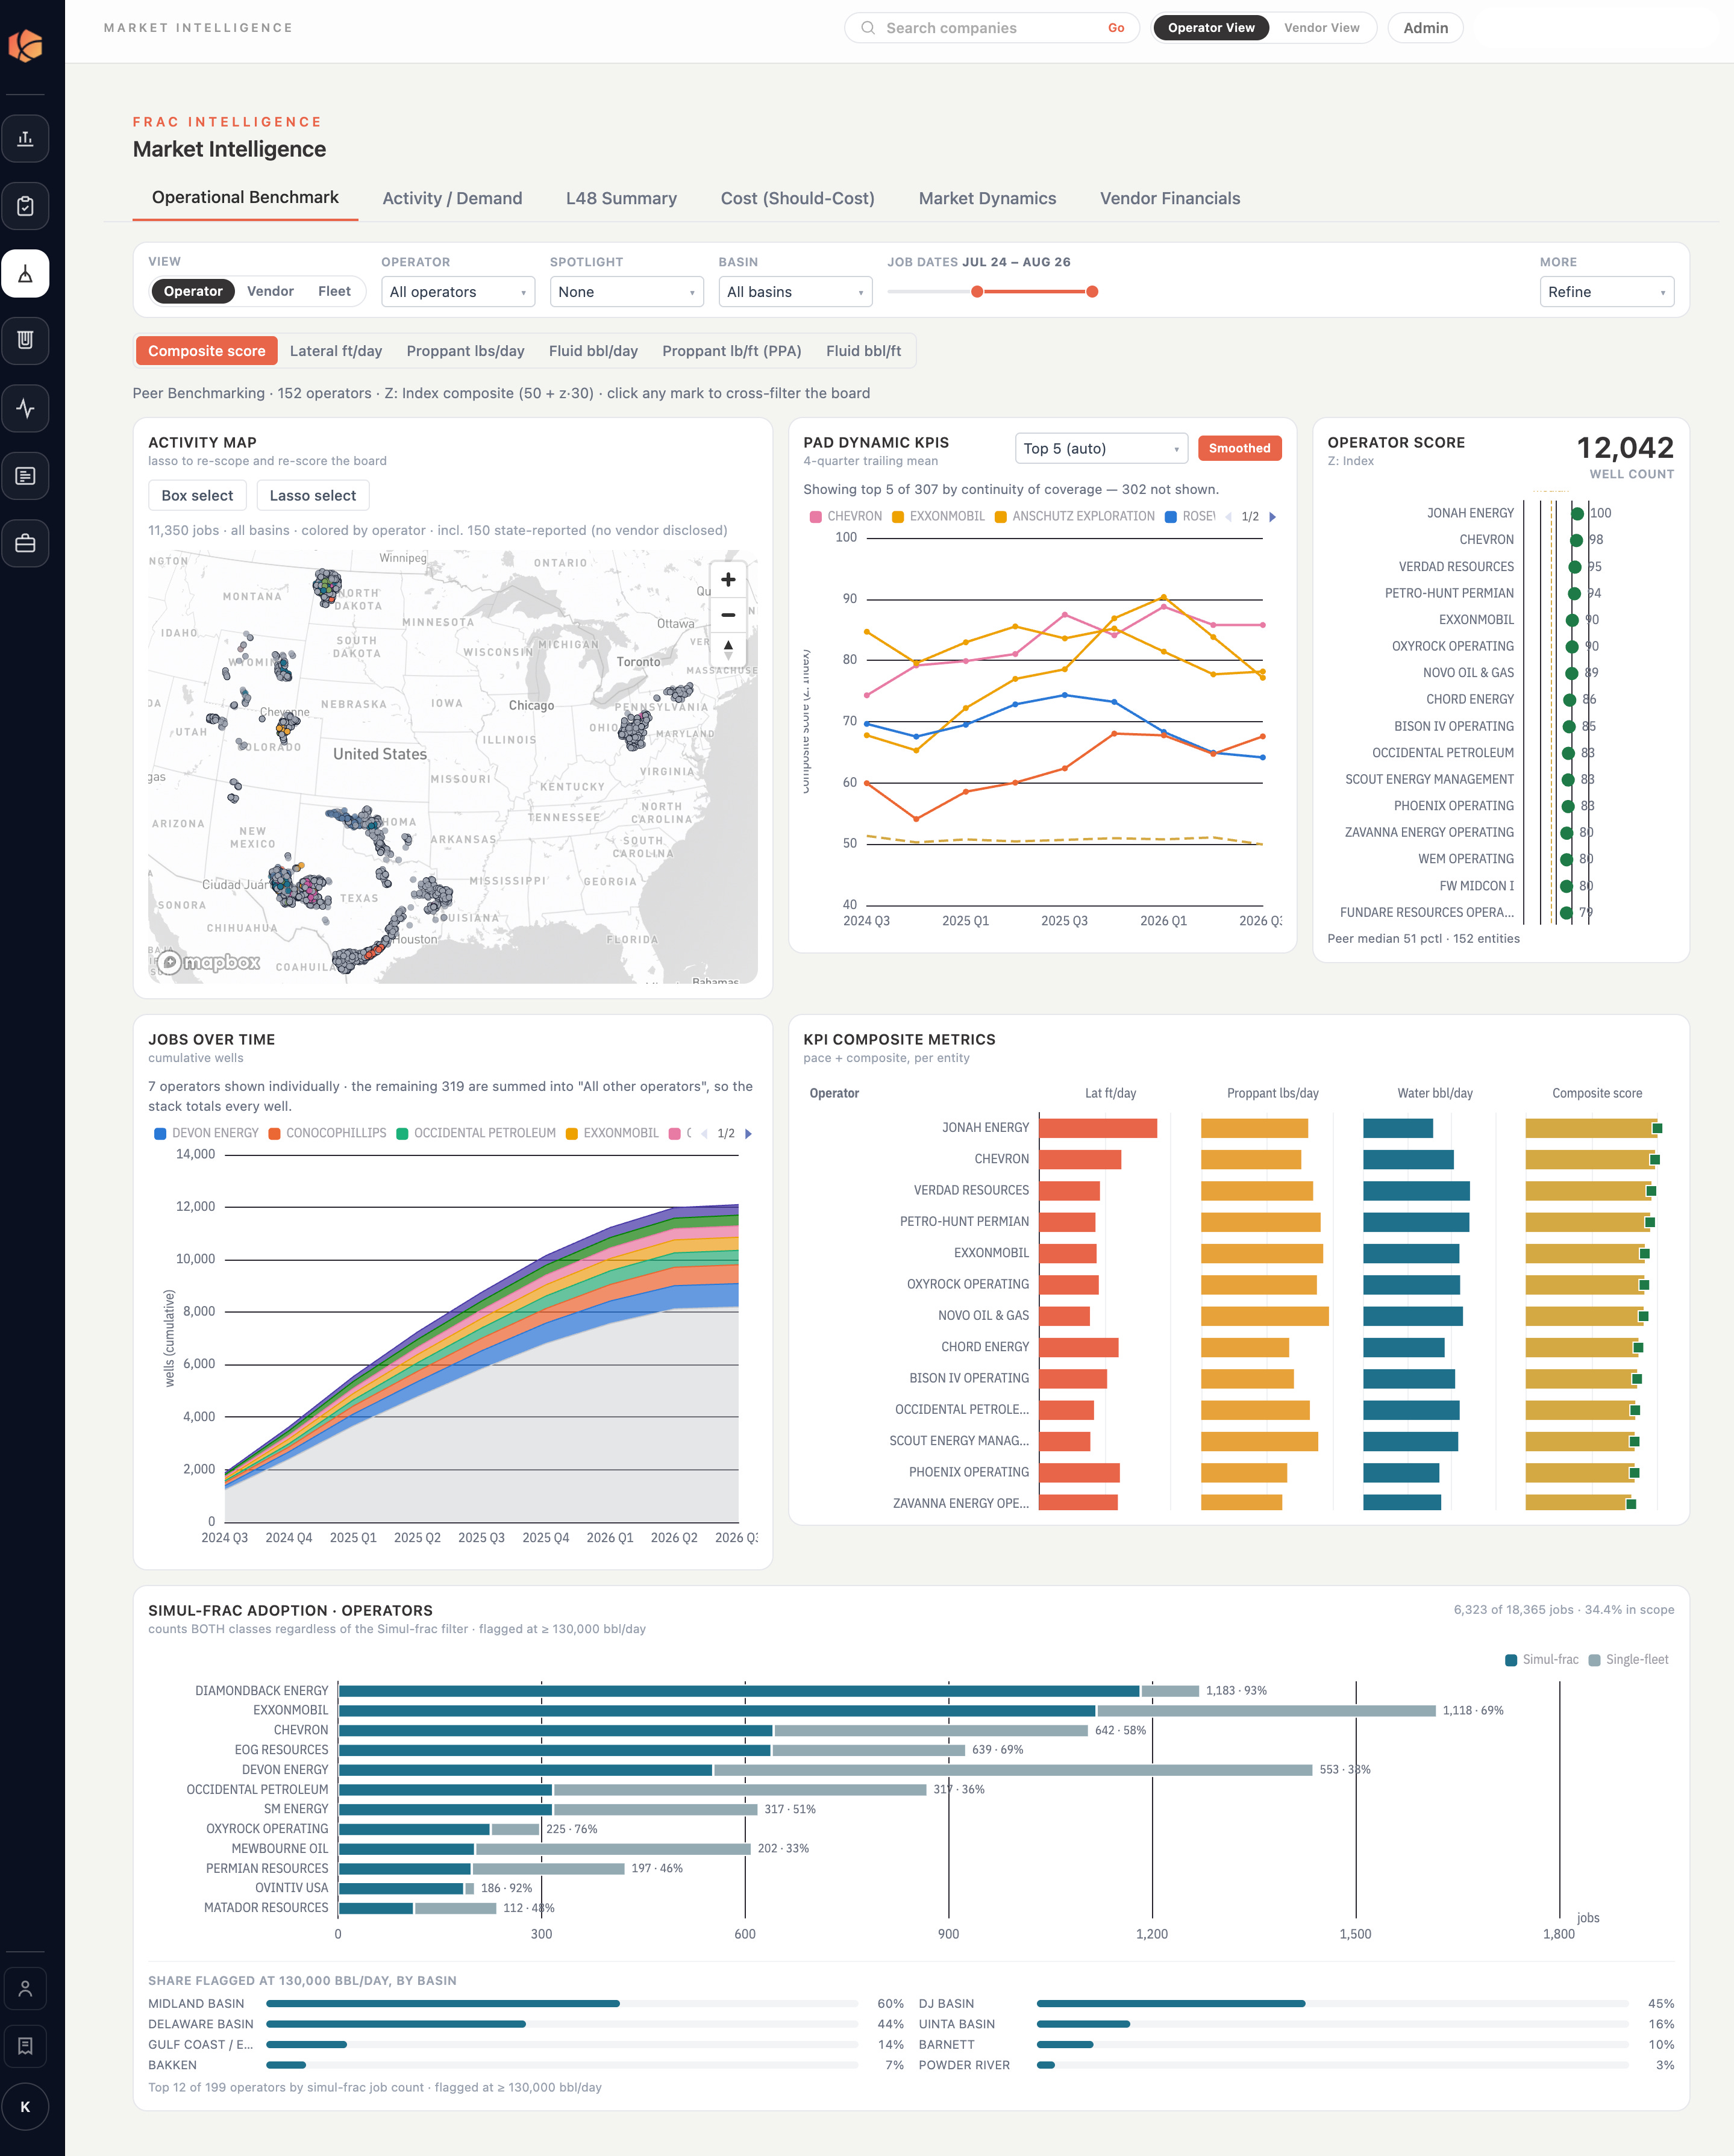The image size is (1734, 2156).
Task: Open the briefcase sidebar icon
Action: coord(25,543)
